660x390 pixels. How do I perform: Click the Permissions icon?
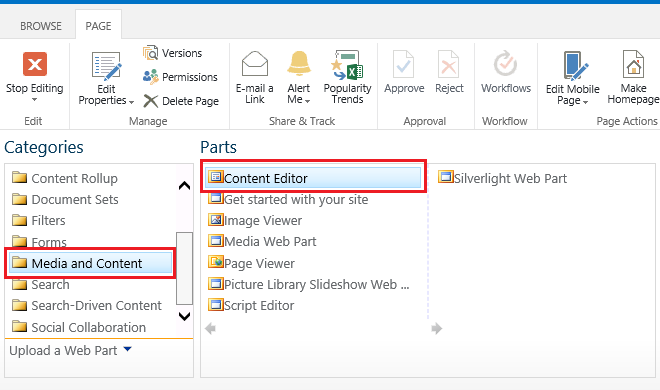click(150, 77)
